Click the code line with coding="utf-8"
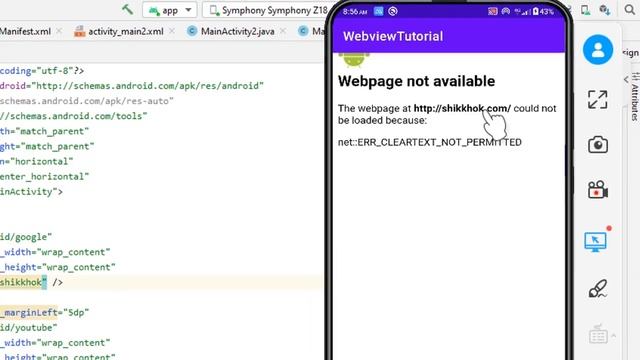Image resolution: width=640 pixels, height=360 pixels. click(x=42, y=71)
